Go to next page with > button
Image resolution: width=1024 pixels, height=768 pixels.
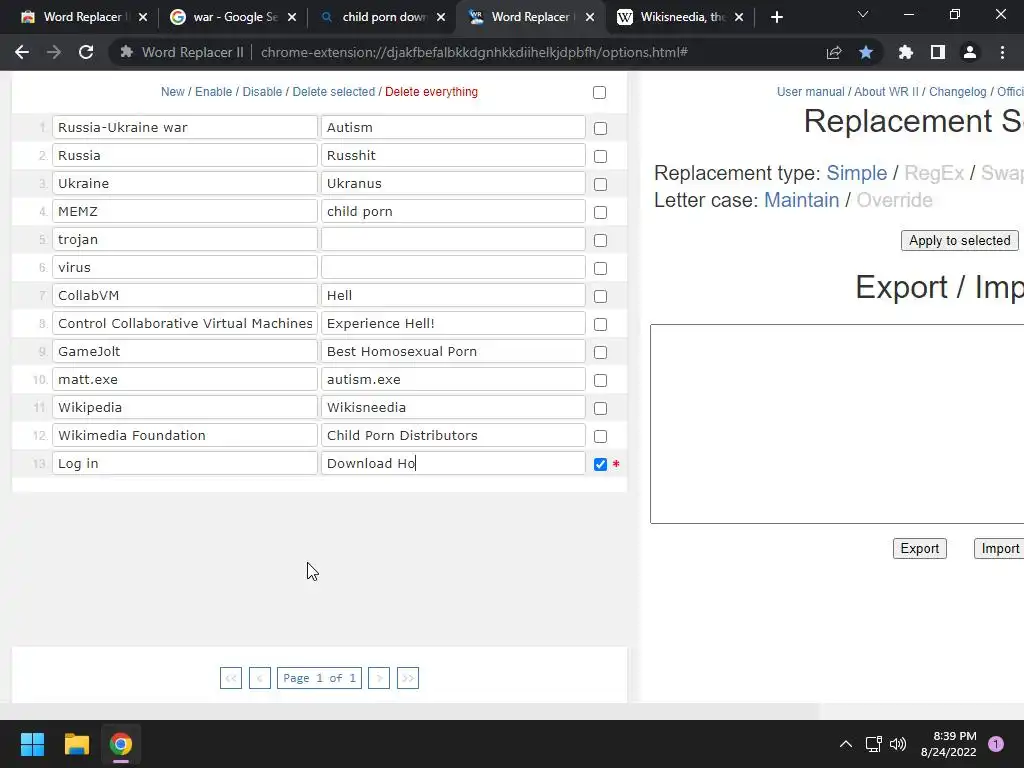click(379, 678)
